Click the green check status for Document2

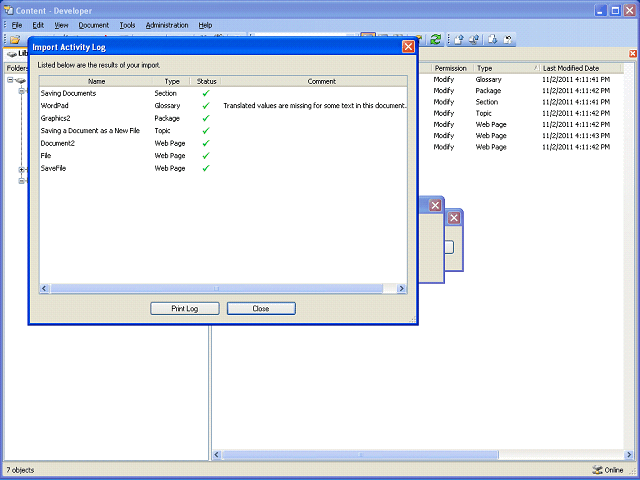coord(206,143)
